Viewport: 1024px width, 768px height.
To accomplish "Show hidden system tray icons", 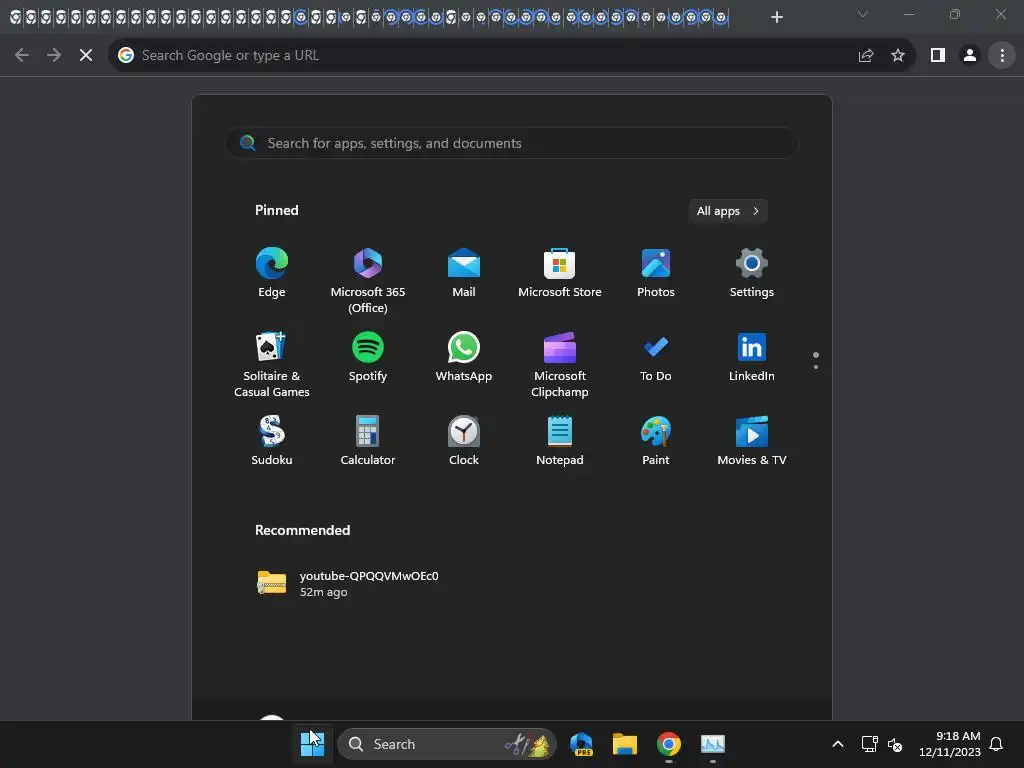I will [x=838, y=744].
